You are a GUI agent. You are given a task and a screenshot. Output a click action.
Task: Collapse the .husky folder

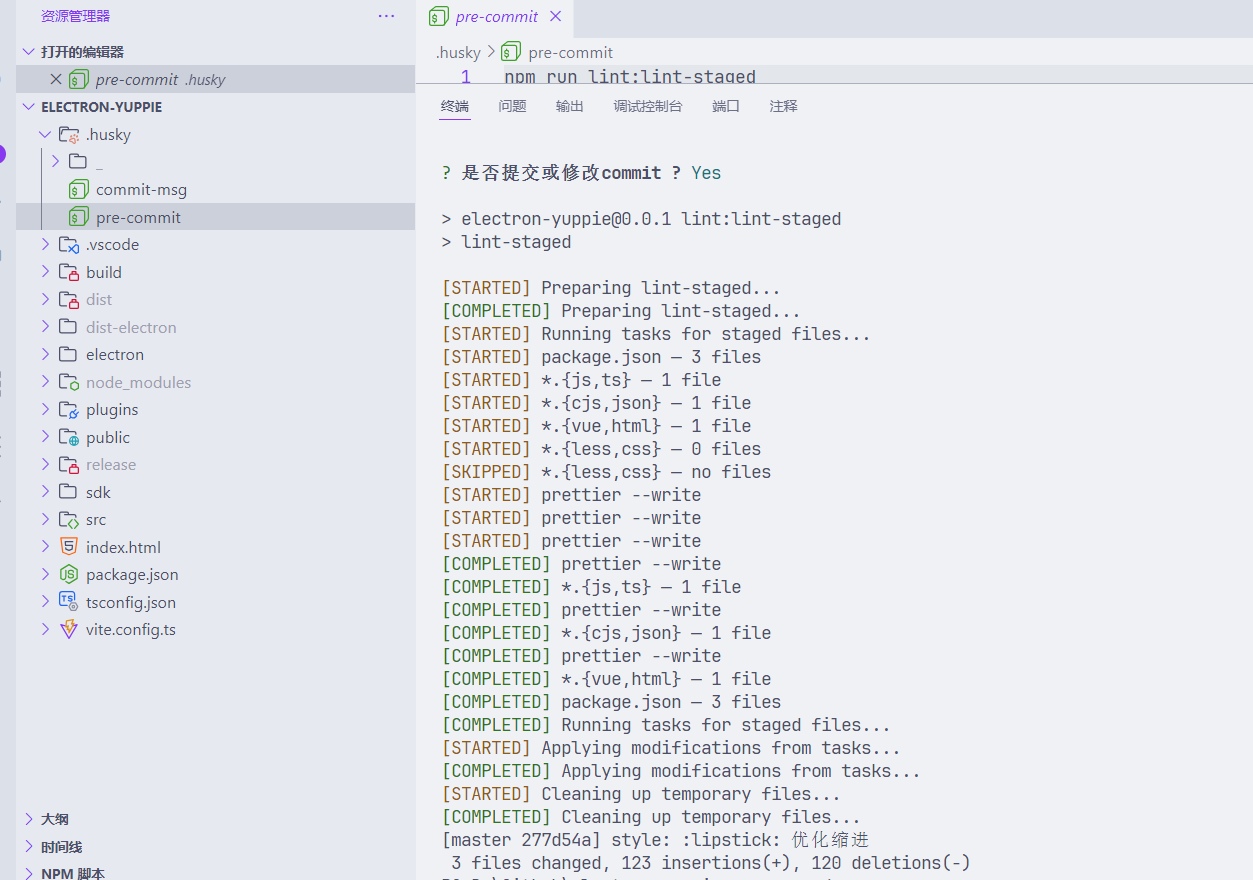(x=45, y=134)
